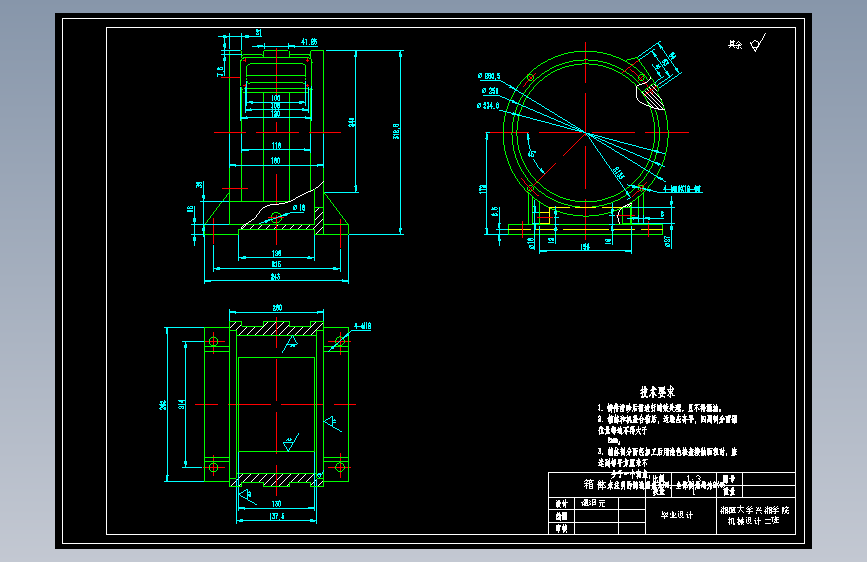Select the 1:3 scale value in title block
The image size is (867, 562).
[693, 478]
